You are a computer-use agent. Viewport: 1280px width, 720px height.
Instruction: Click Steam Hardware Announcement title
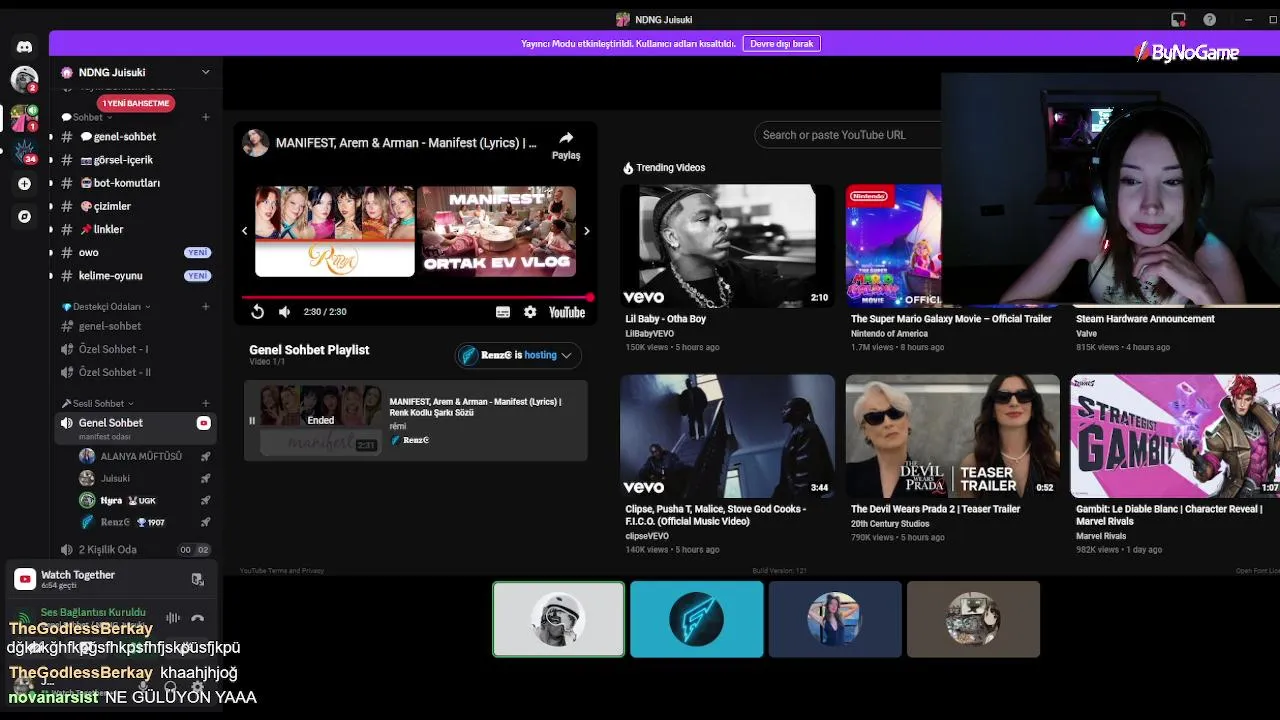[x=1145, y=319]
